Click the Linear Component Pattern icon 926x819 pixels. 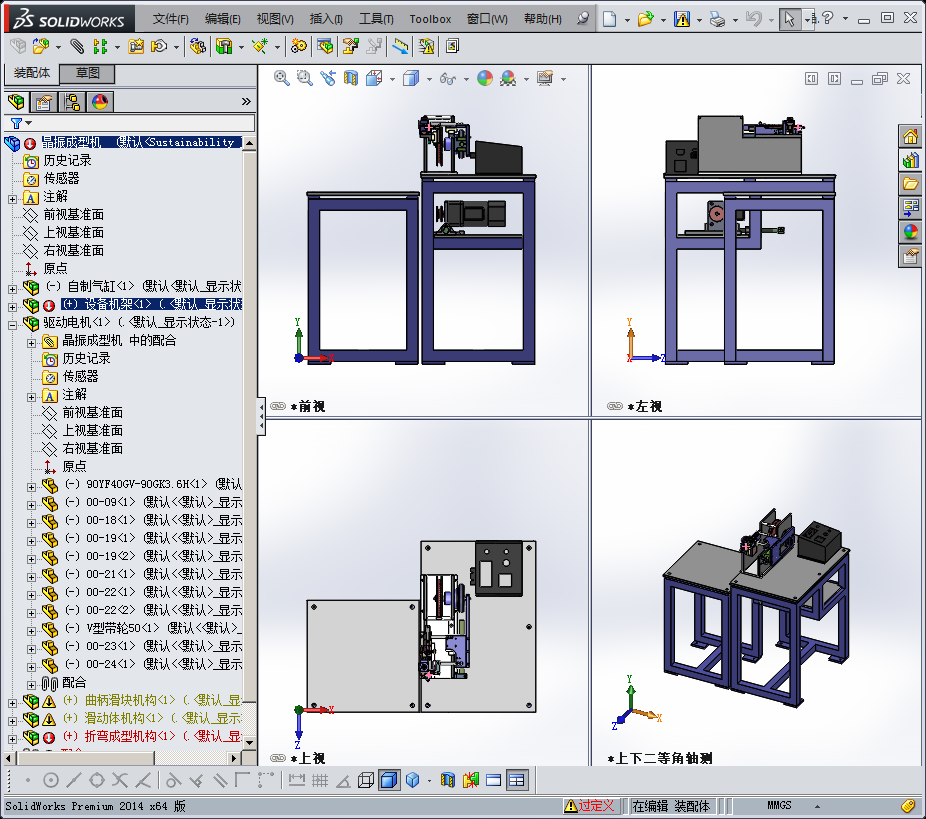click(x=101, y=46)
